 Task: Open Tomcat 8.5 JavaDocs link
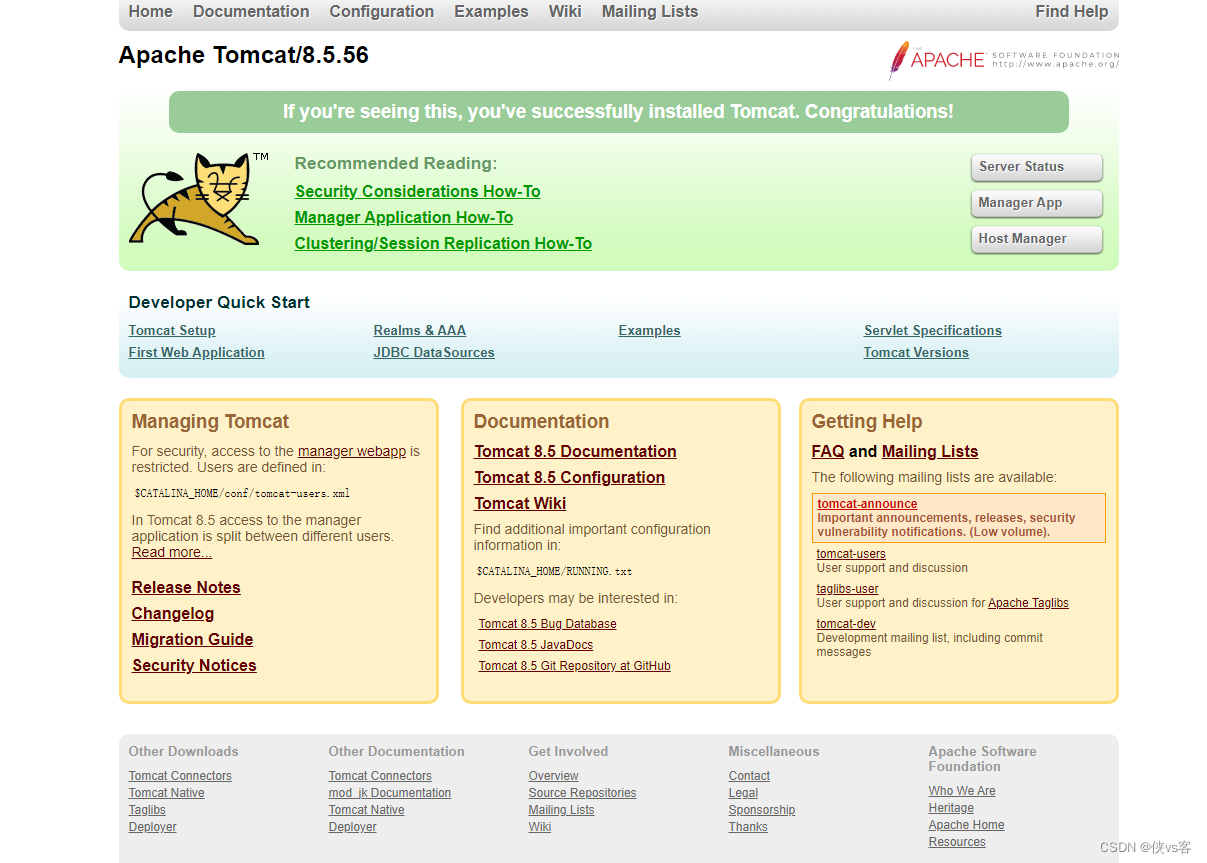point(536,645)
